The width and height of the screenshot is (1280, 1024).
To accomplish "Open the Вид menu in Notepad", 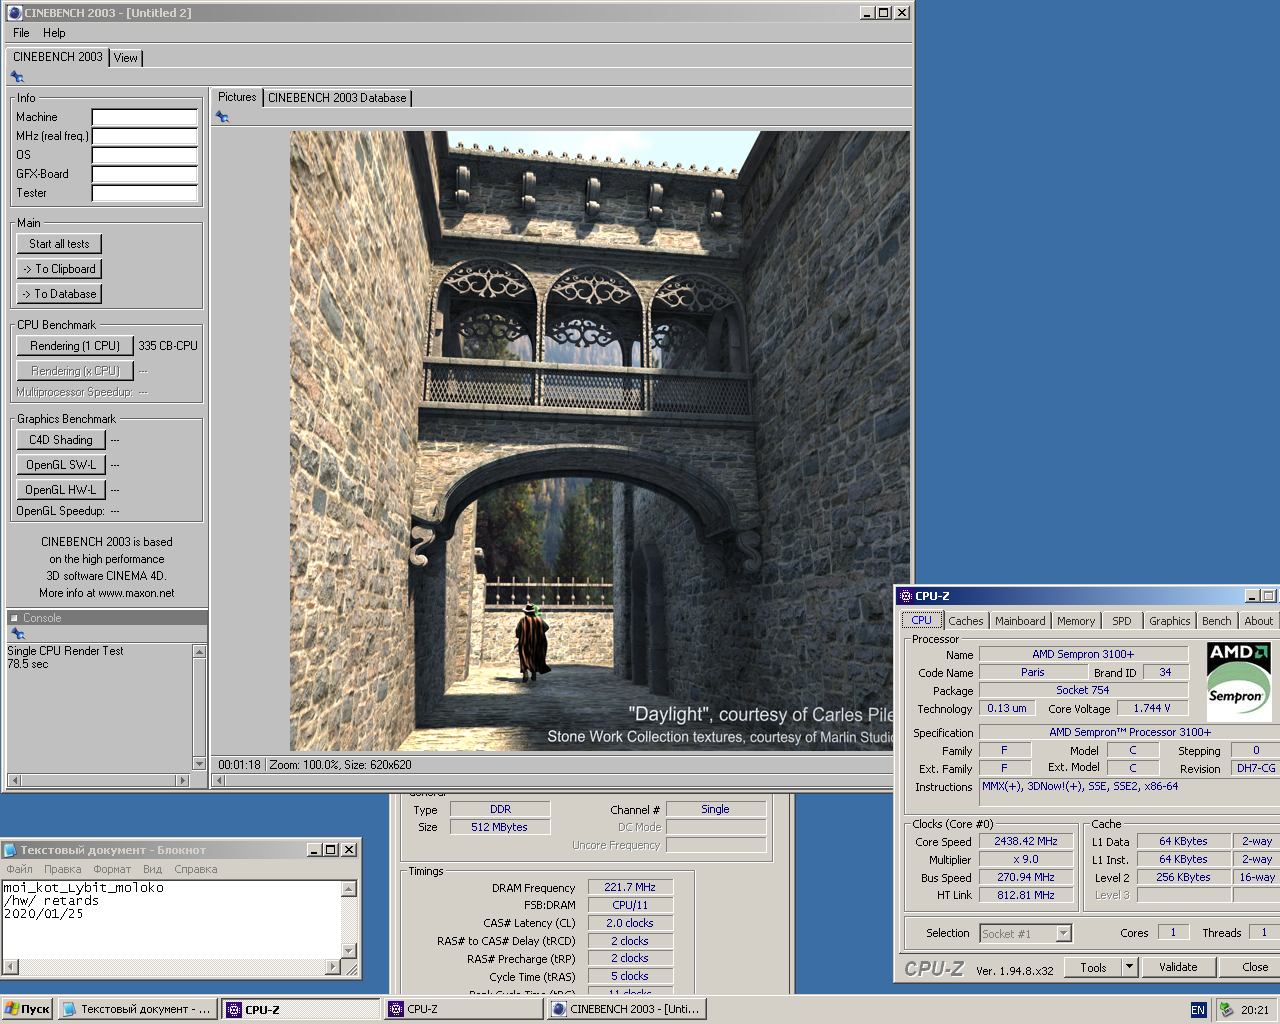I will click(x=152, y=869).
